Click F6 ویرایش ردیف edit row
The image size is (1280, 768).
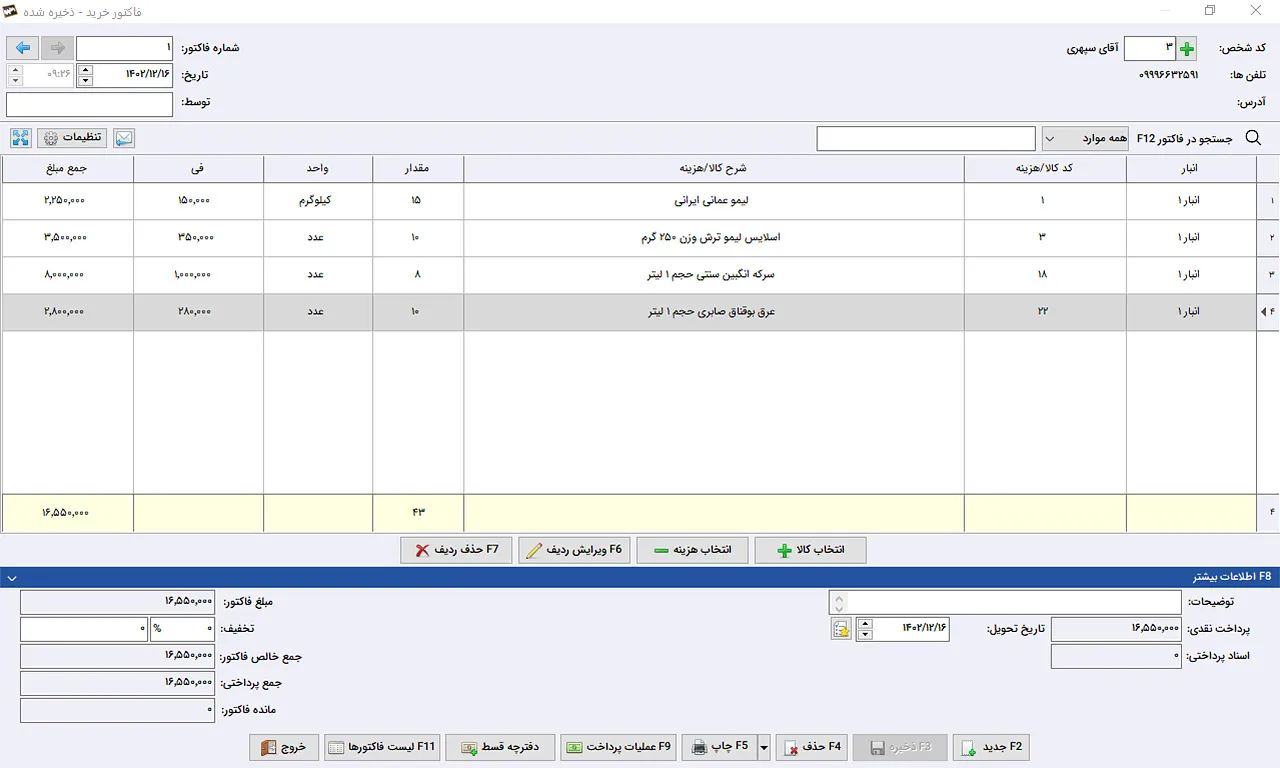click(574, 550)
